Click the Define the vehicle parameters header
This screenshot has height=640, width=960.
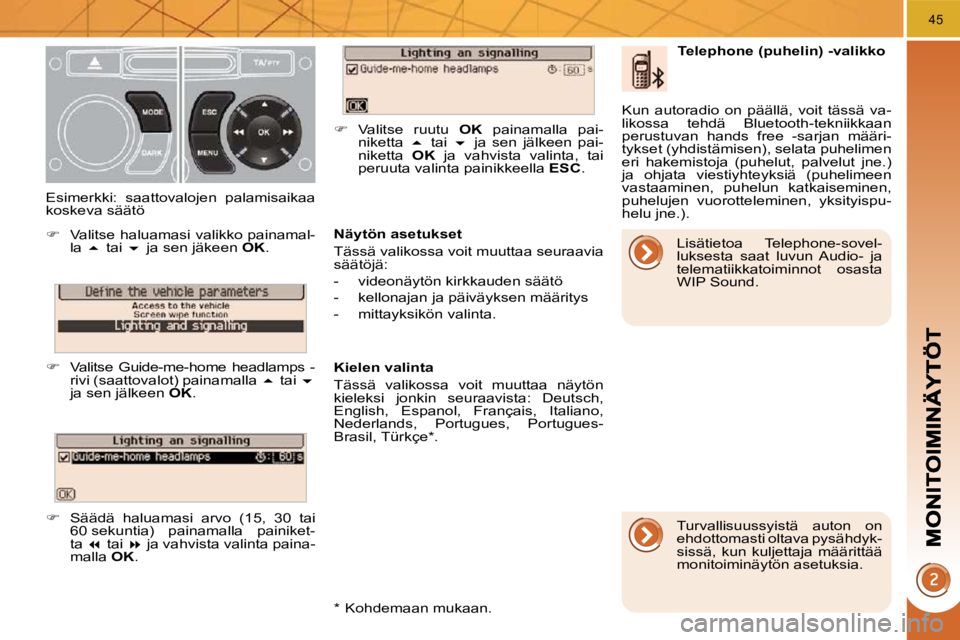point(181,292)
